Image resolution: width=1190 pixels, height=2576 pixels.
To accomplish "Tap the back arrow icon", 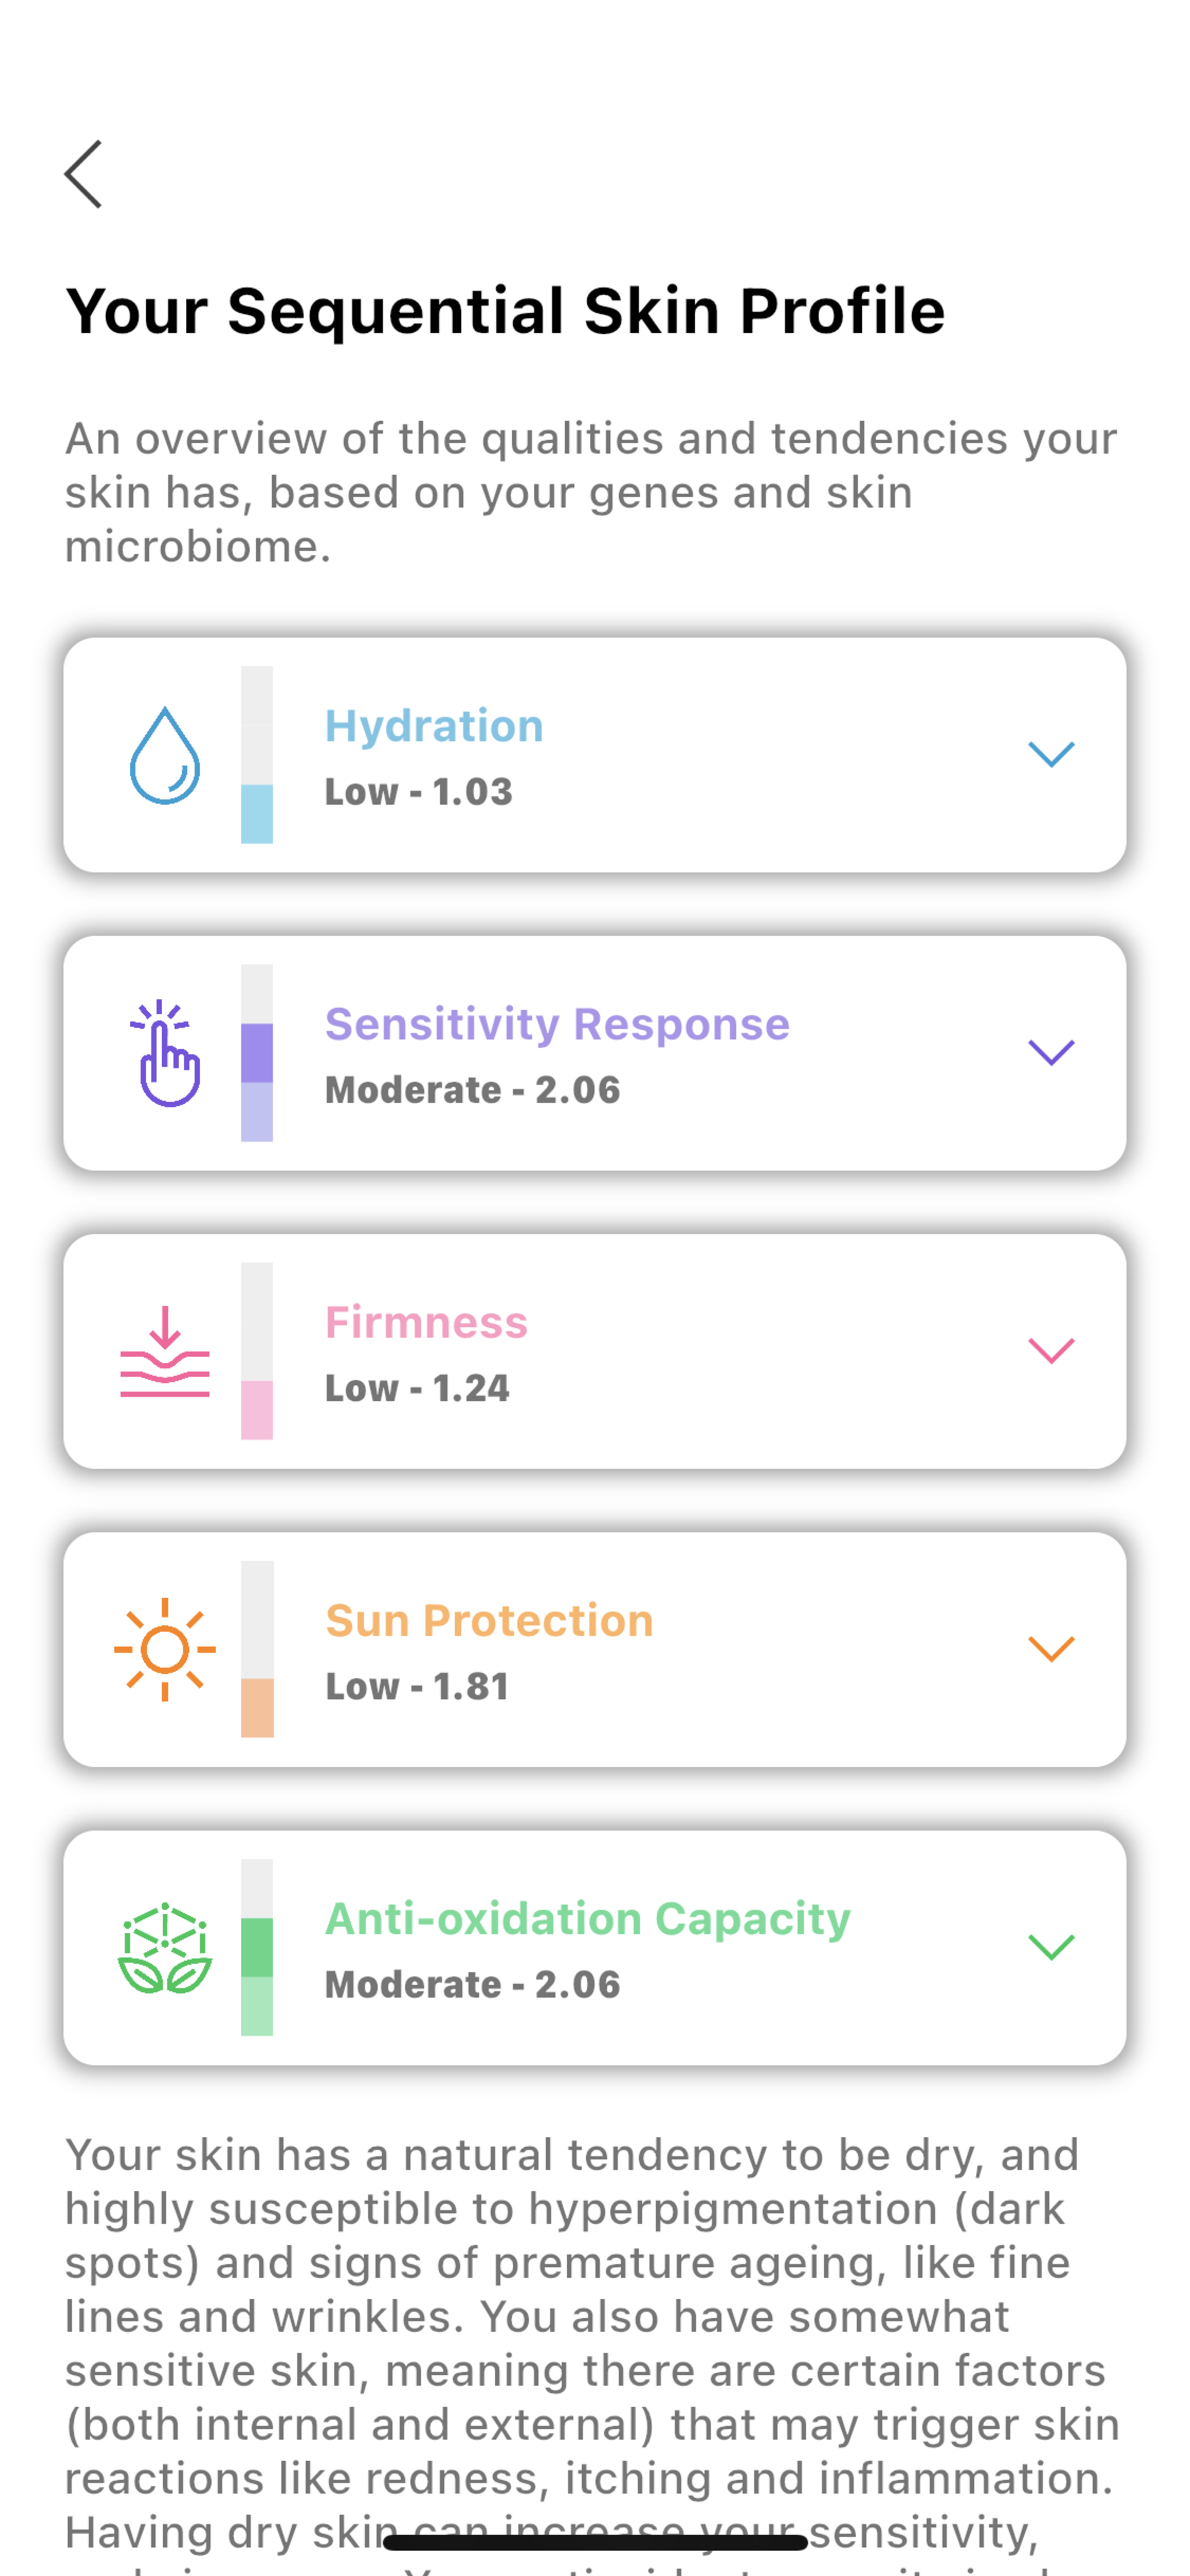I will pos(84,174).
